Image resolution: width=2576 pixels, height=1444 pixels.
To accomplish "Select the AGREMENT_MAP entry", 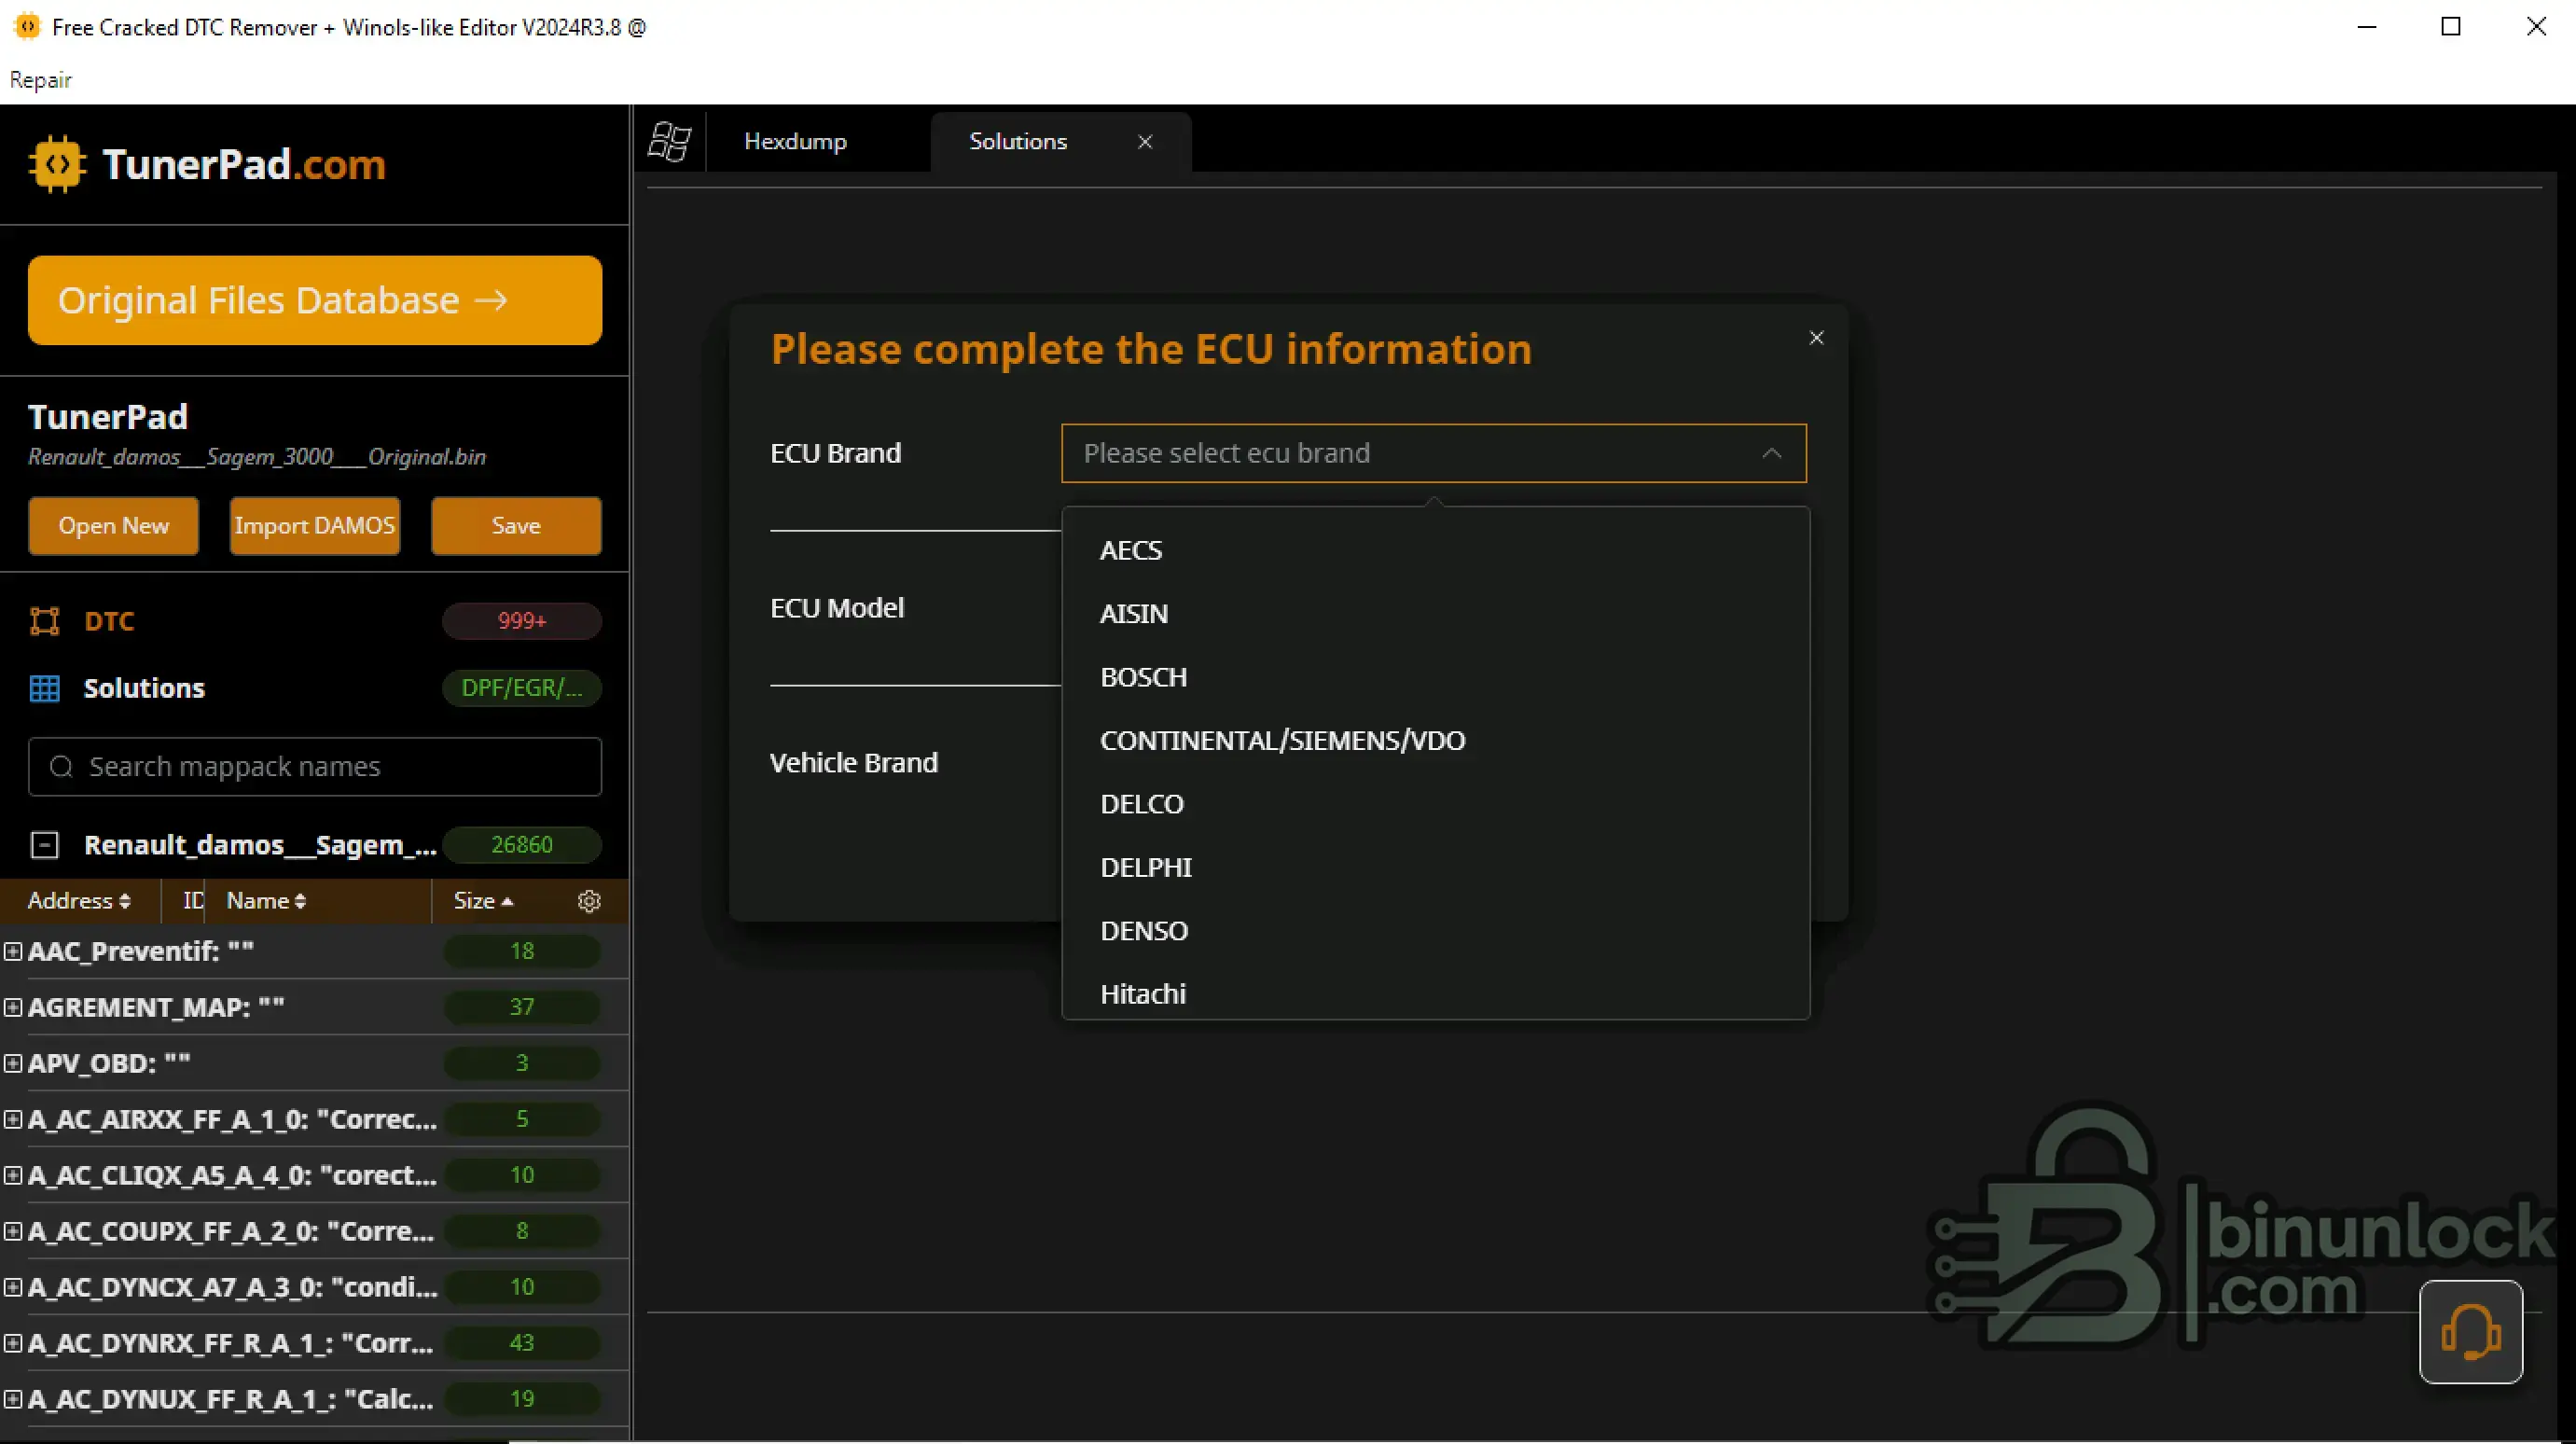I will point(156,1007).
